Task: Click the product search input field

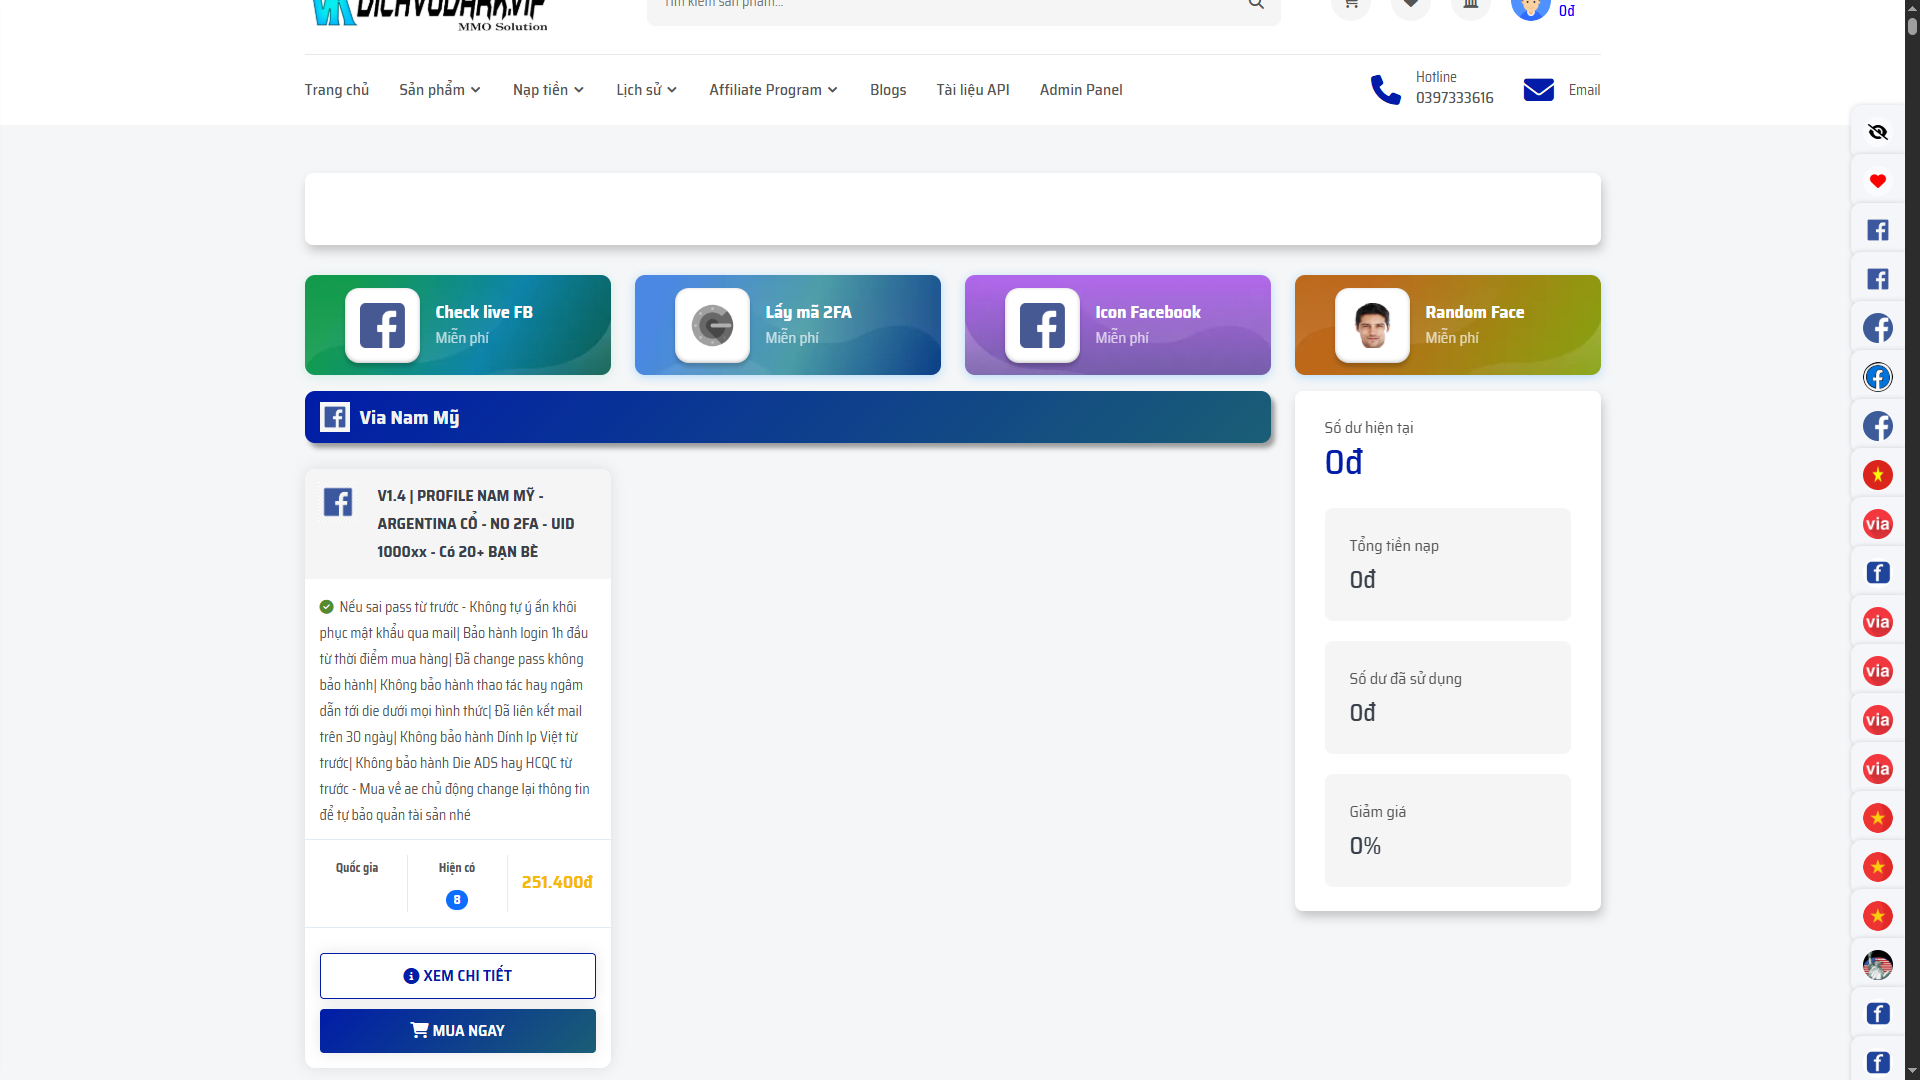Action: (940, 6)
